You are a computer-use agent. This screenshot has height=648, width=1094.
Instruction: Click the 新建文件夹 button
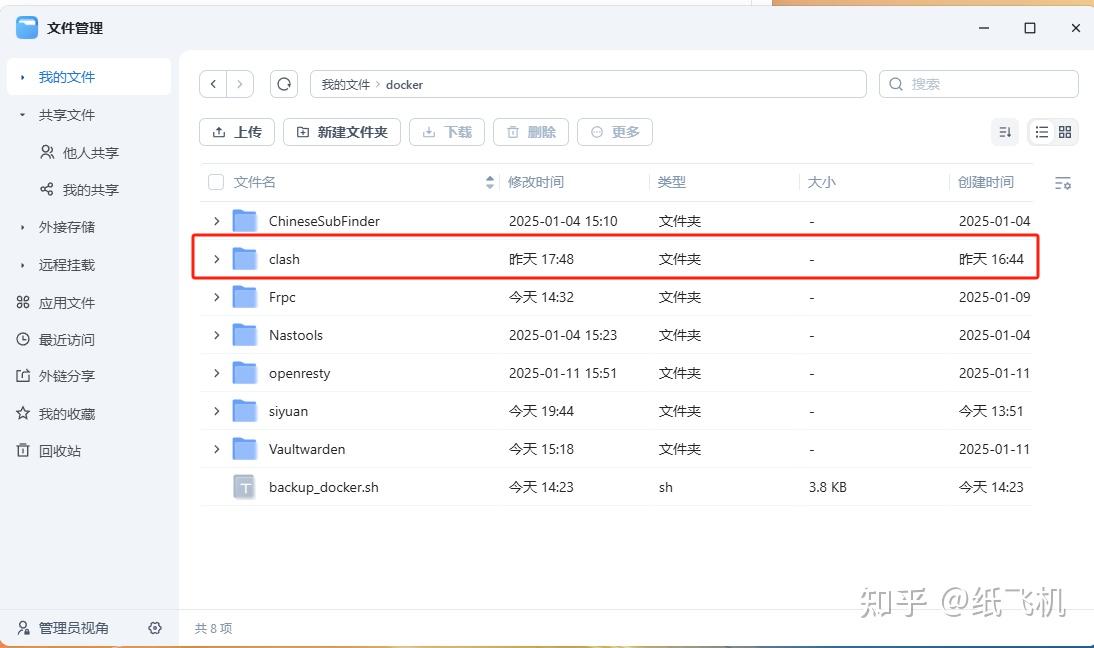(x=341, y=131)
